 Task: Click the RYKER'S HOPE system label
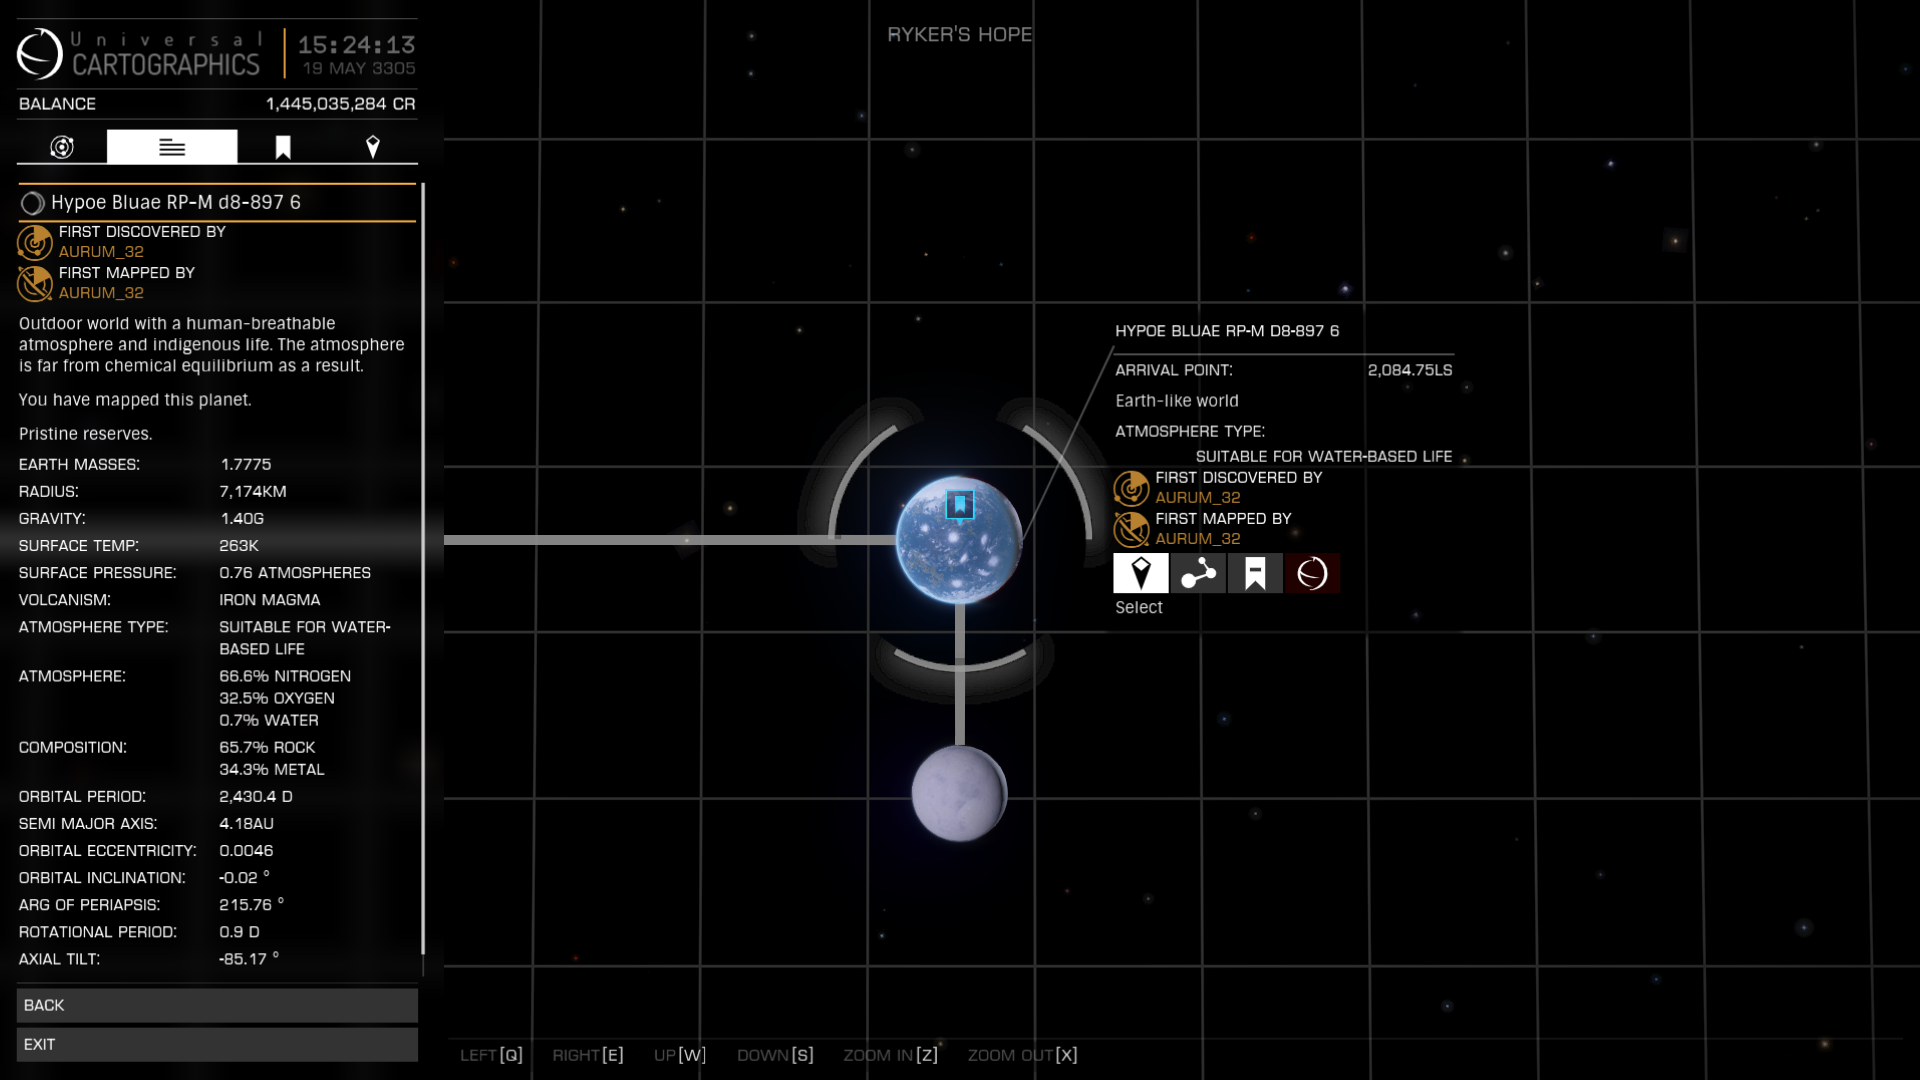click(960, 34)
